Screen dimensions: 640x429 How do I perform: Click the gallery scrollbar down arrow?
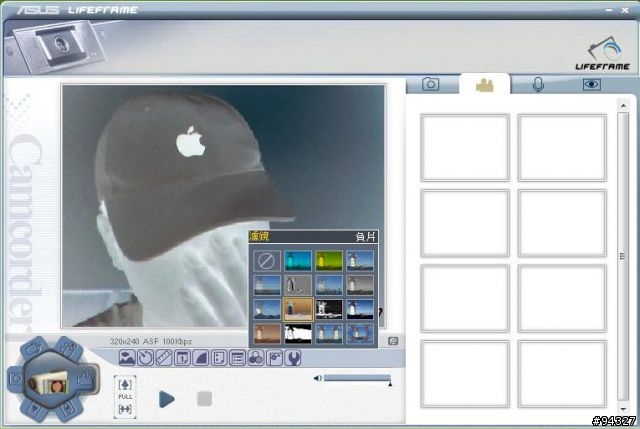pyautogui.click(x=623, y=409)
